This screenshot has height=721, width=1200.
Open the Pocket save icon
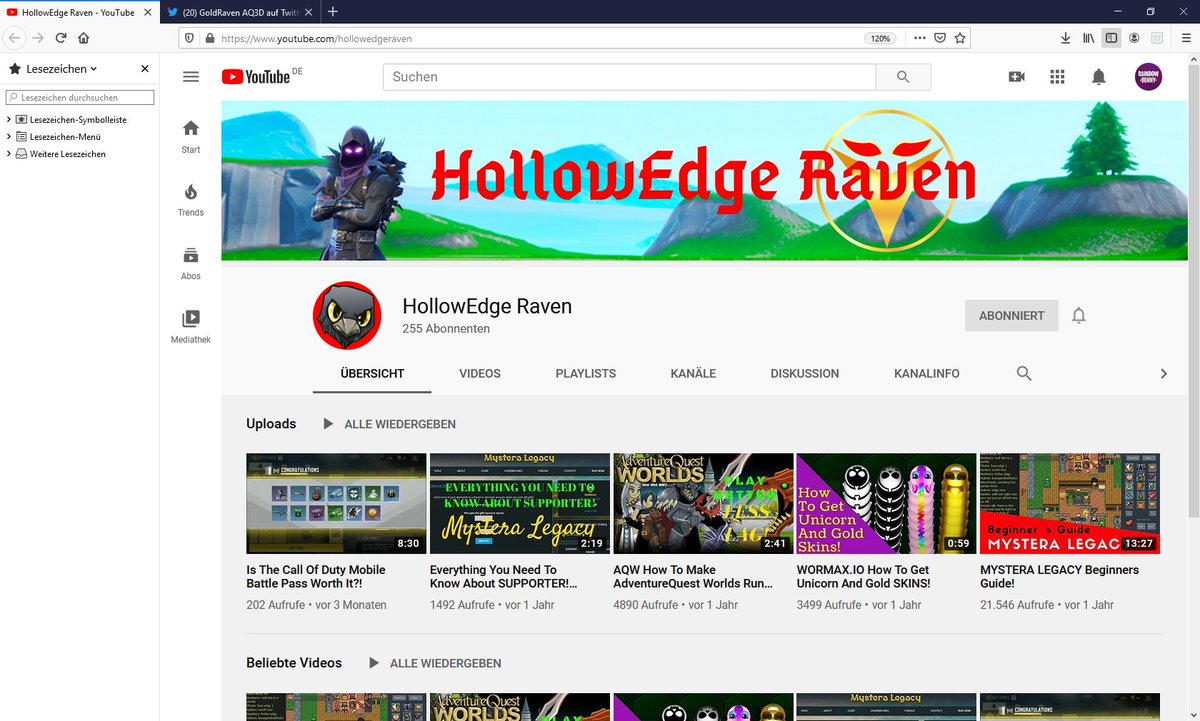940,38
